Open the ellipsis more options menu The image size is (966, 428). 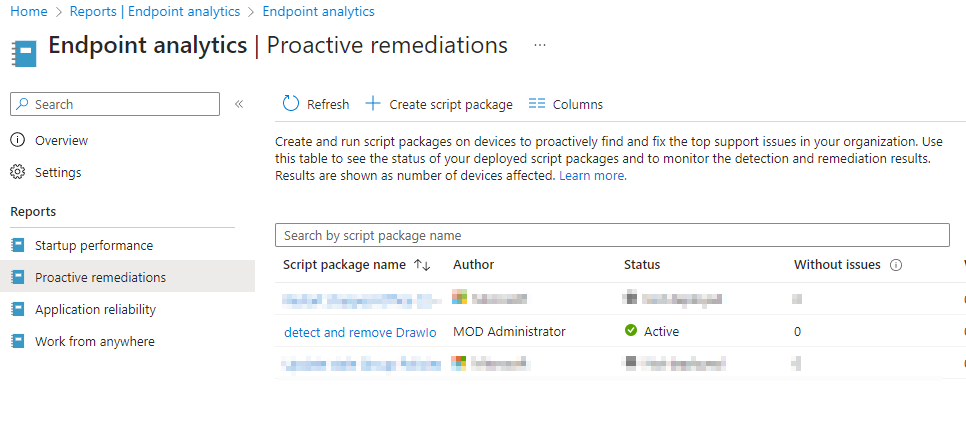click(x=540, y=46)
